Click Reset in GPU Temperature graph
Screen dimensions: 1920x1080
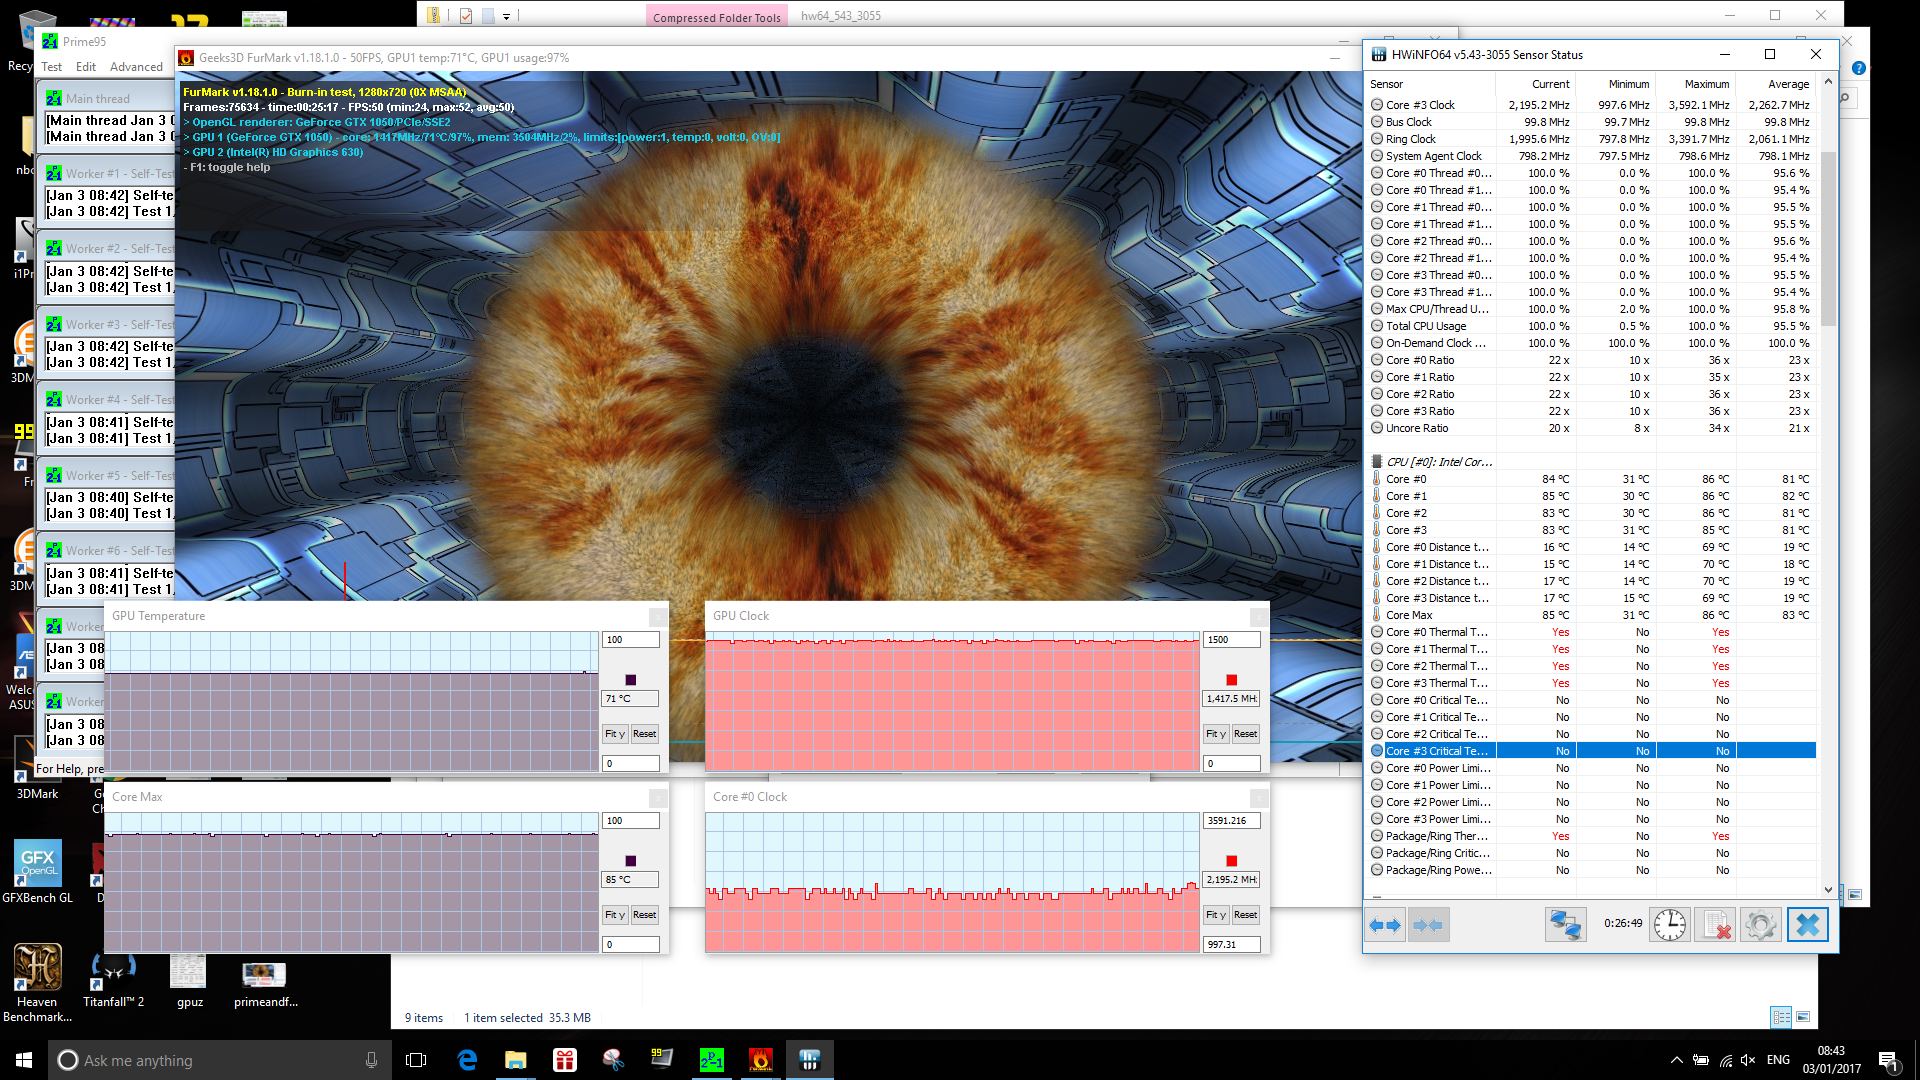click(x=644, y=734)
